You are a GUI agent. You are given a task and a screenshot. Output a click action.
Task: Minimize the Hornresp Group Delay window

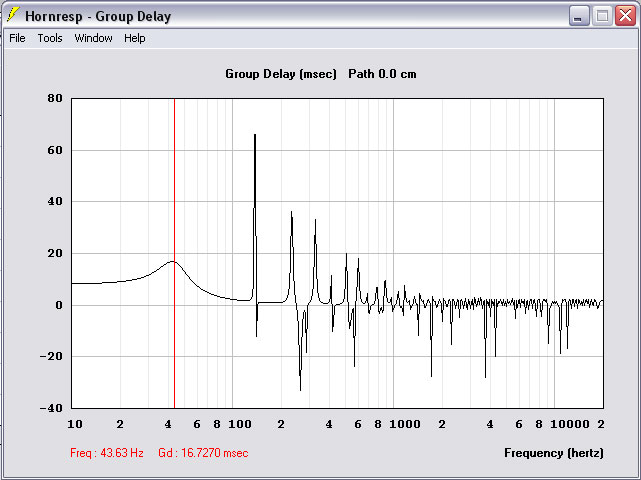579,16
